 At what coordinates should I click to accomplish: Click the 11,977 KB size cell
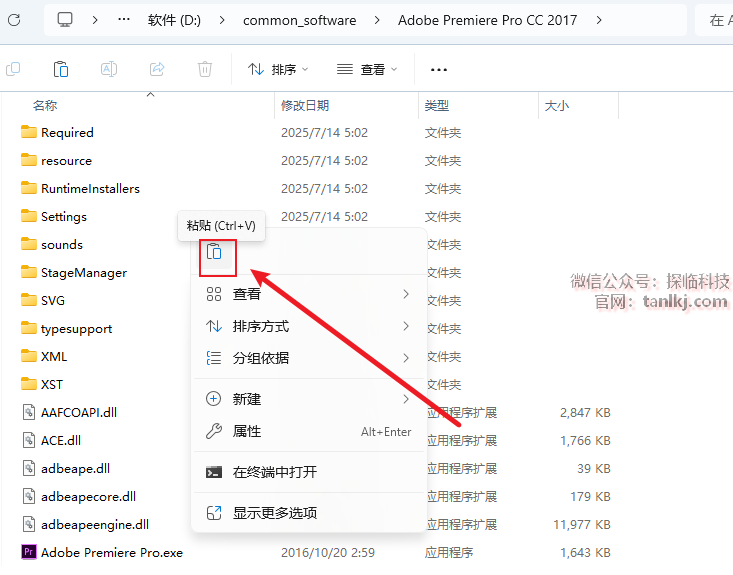point(582,525)
